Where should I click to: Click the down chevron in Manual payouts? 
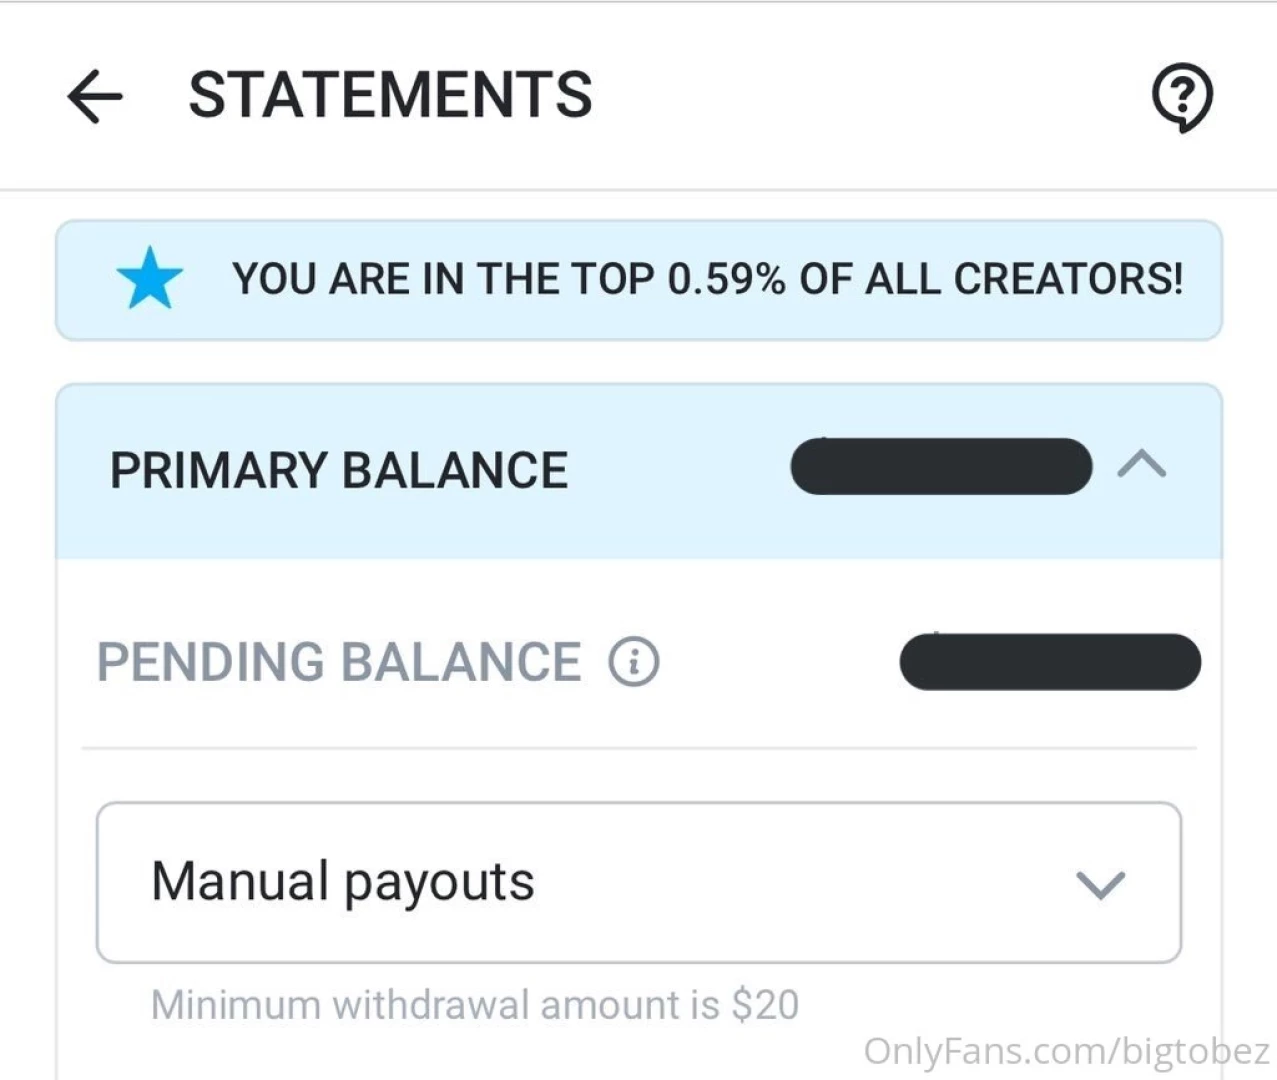(1100, 884)
